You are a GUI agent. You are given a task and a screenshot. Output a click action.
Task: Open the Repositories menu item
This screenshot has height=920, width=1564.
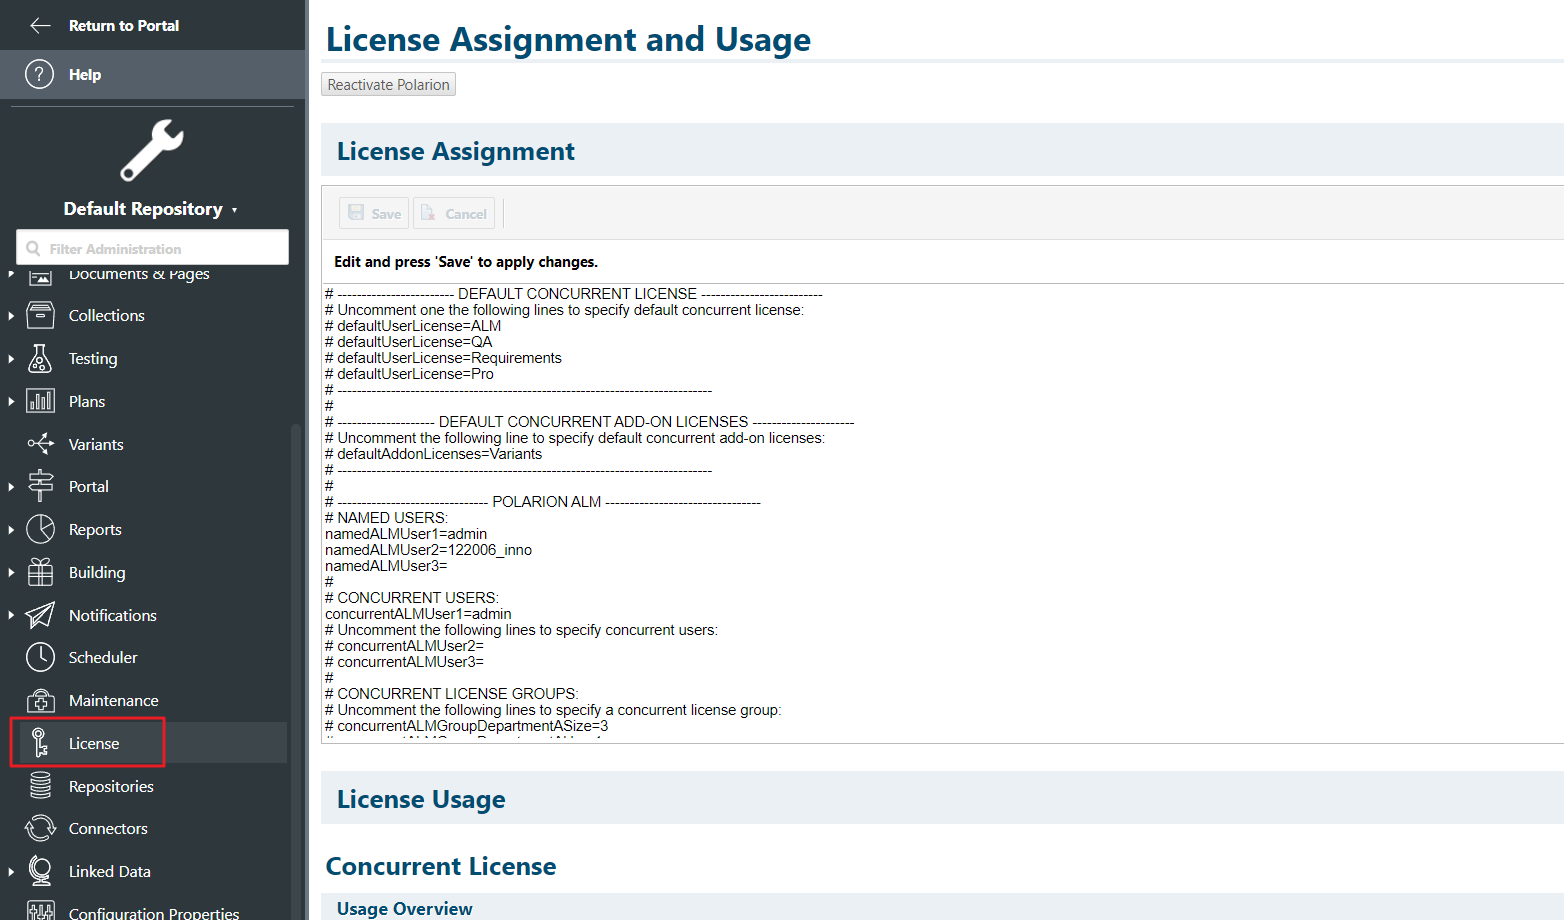[x=111, y=786]
